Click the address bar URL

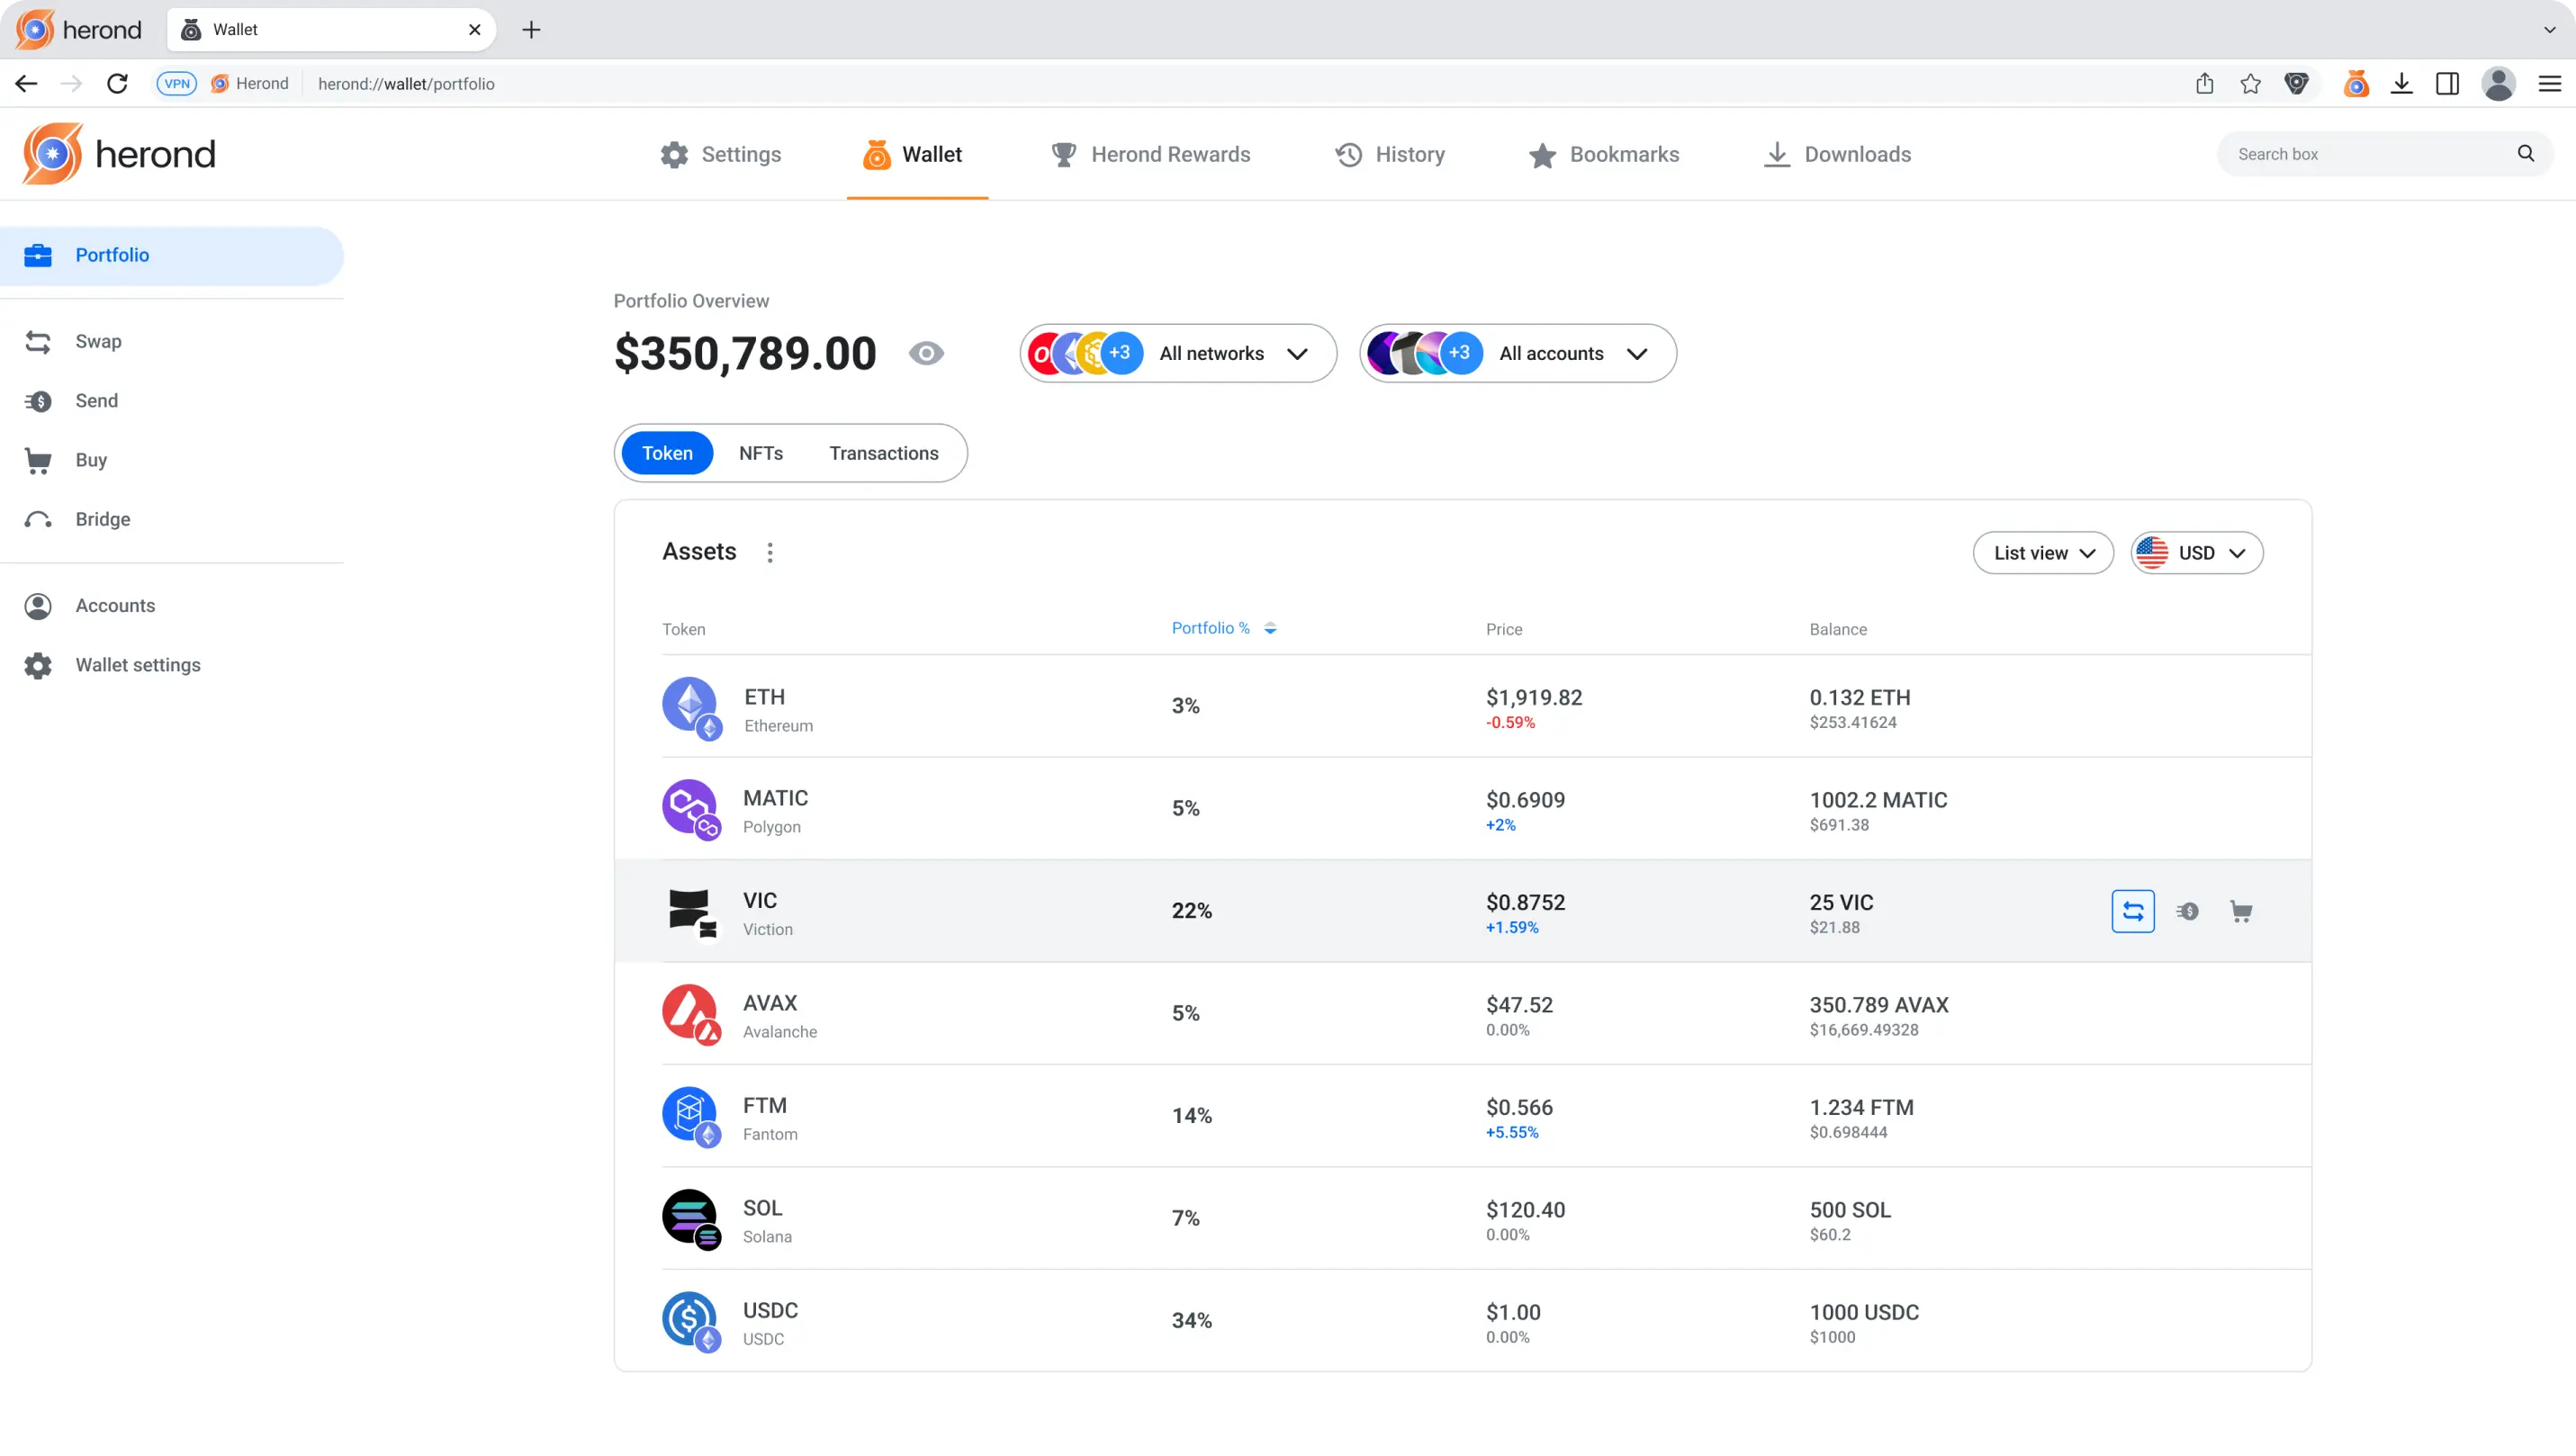[406, 84]
